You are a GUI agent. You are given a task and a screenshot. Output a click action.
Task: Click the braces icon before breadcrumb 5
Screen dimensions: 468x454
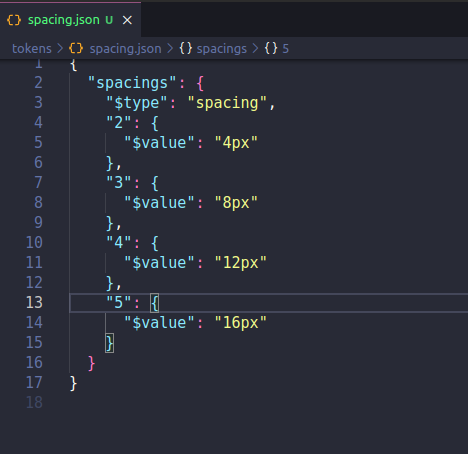pos(271,48)
